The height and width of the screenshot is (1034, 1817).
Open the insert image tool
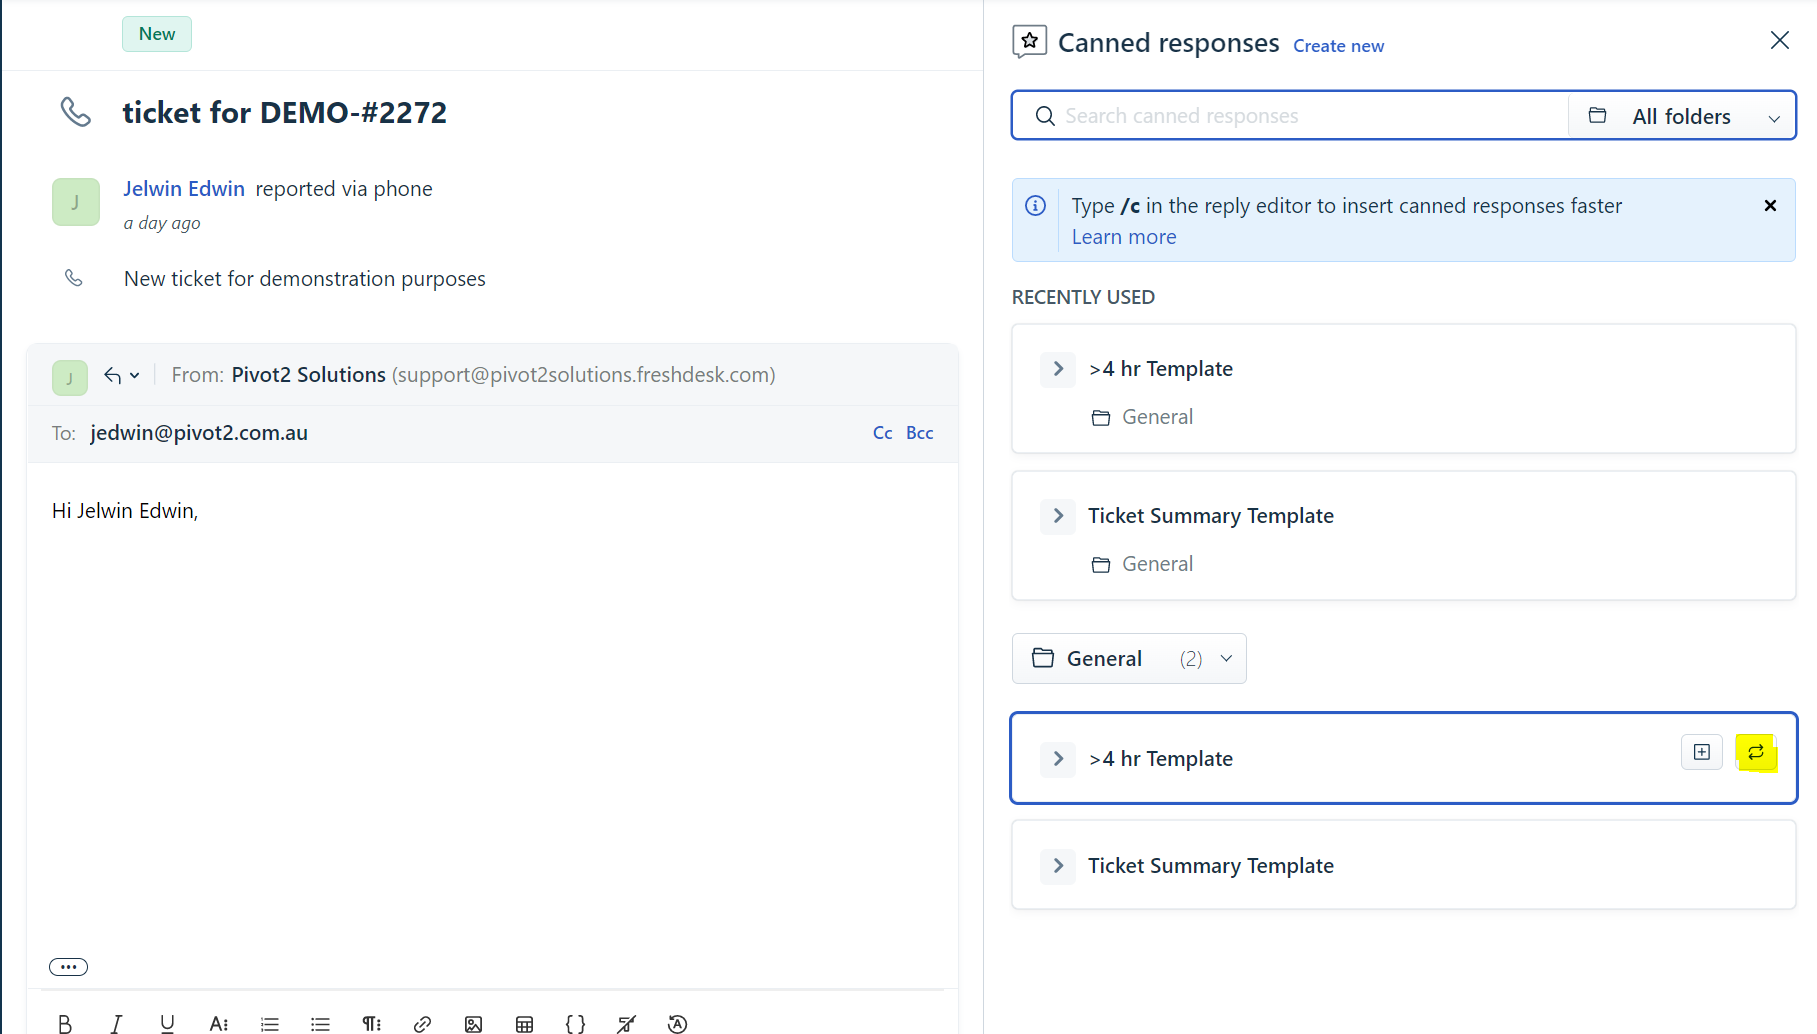click(x=473, y=1023)
